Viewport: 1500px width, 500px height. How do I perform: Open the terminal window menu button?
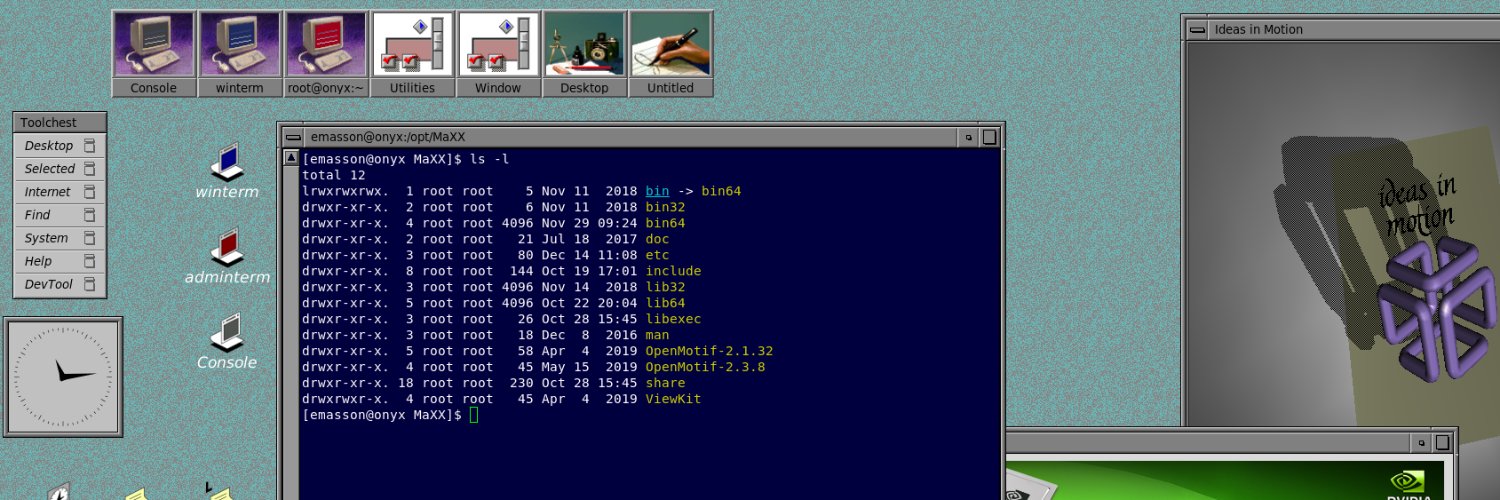click(x=292, y=137)
